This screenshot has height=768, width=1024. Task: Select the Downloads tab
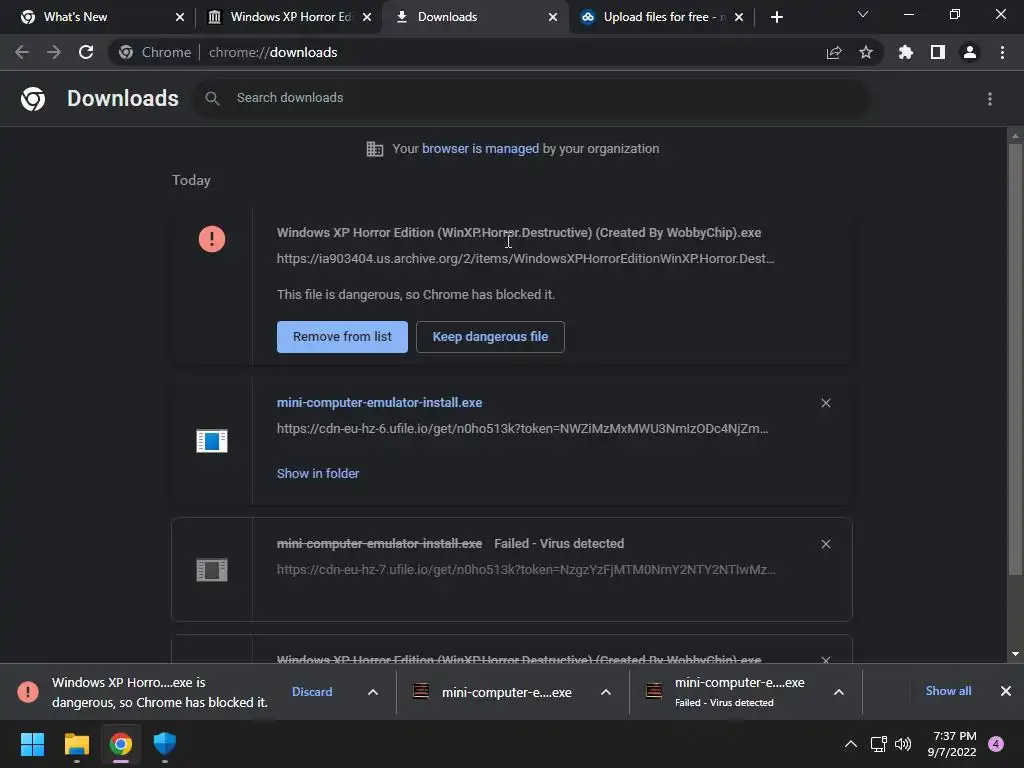click(475, 17)
